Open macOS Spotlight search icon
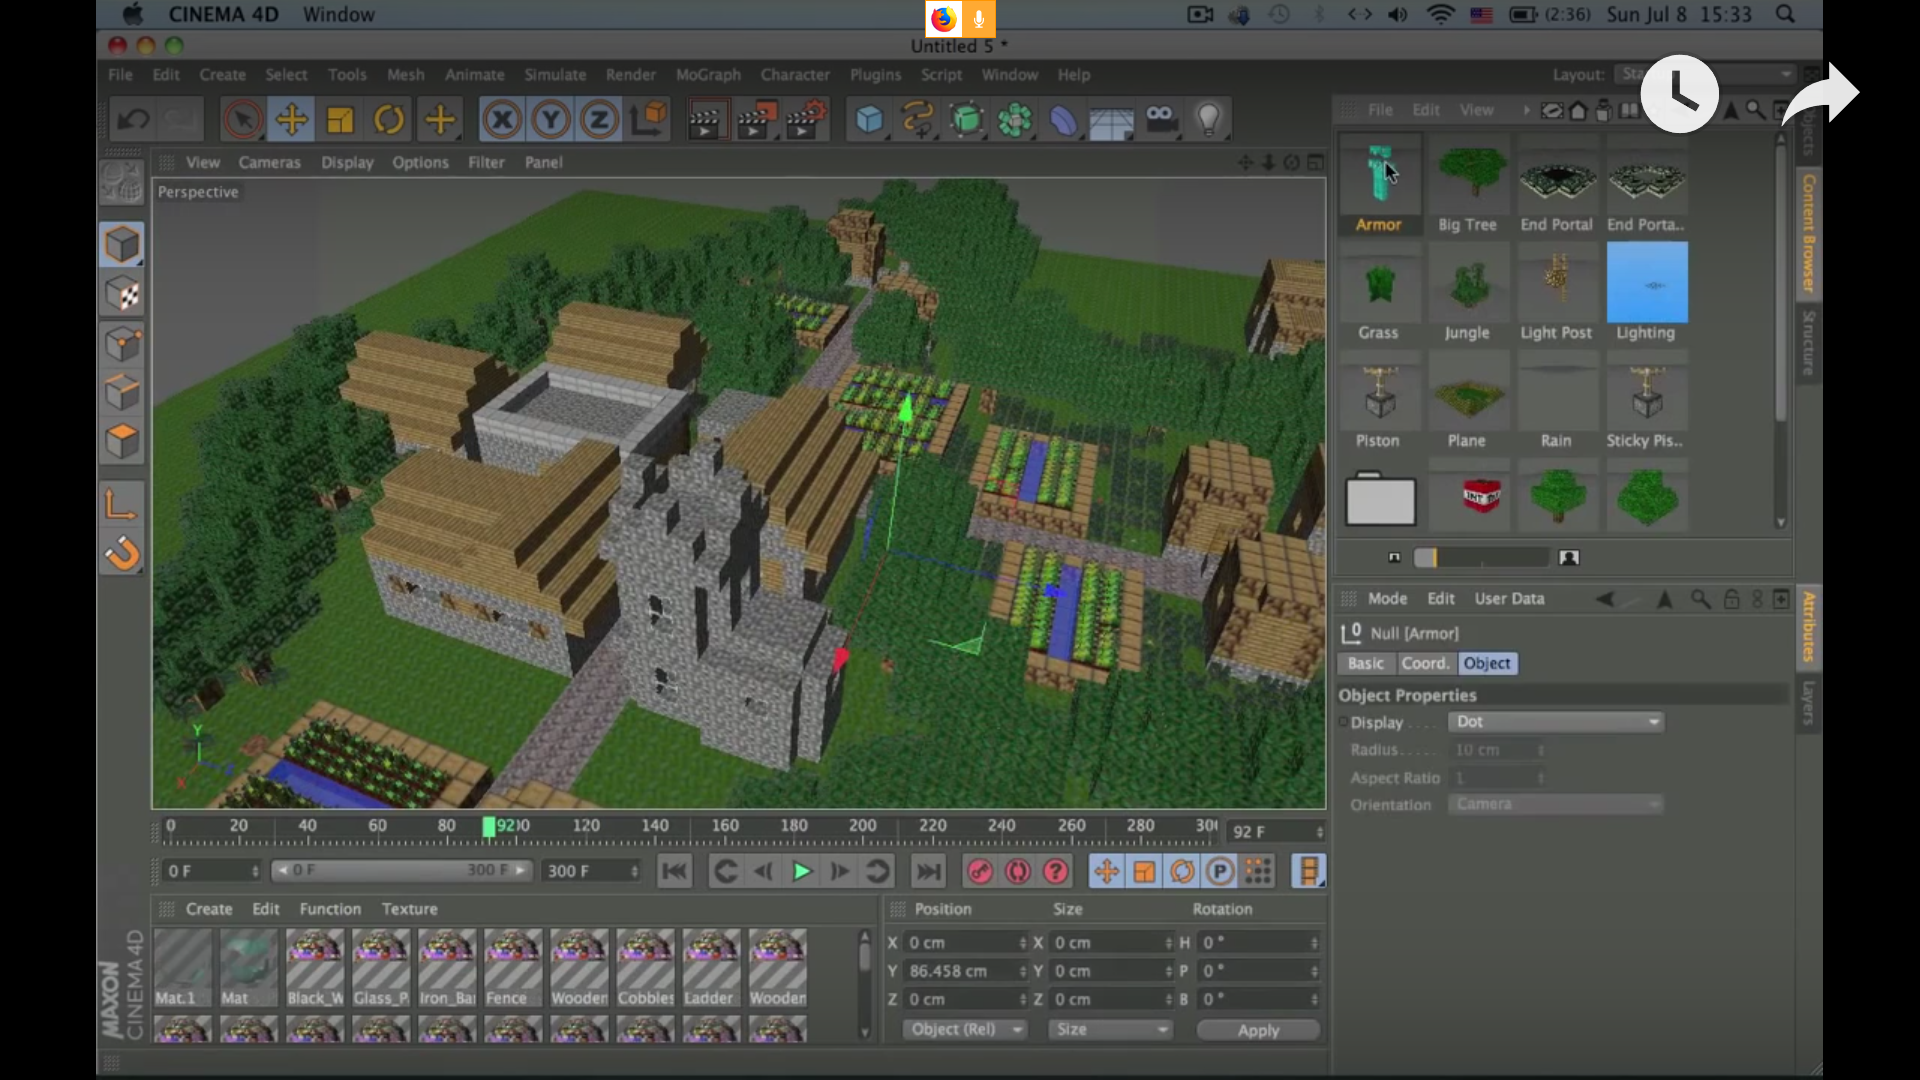Image resolution: width=1920 pixels, height=1080 pixels. (x=1785, y=15)
